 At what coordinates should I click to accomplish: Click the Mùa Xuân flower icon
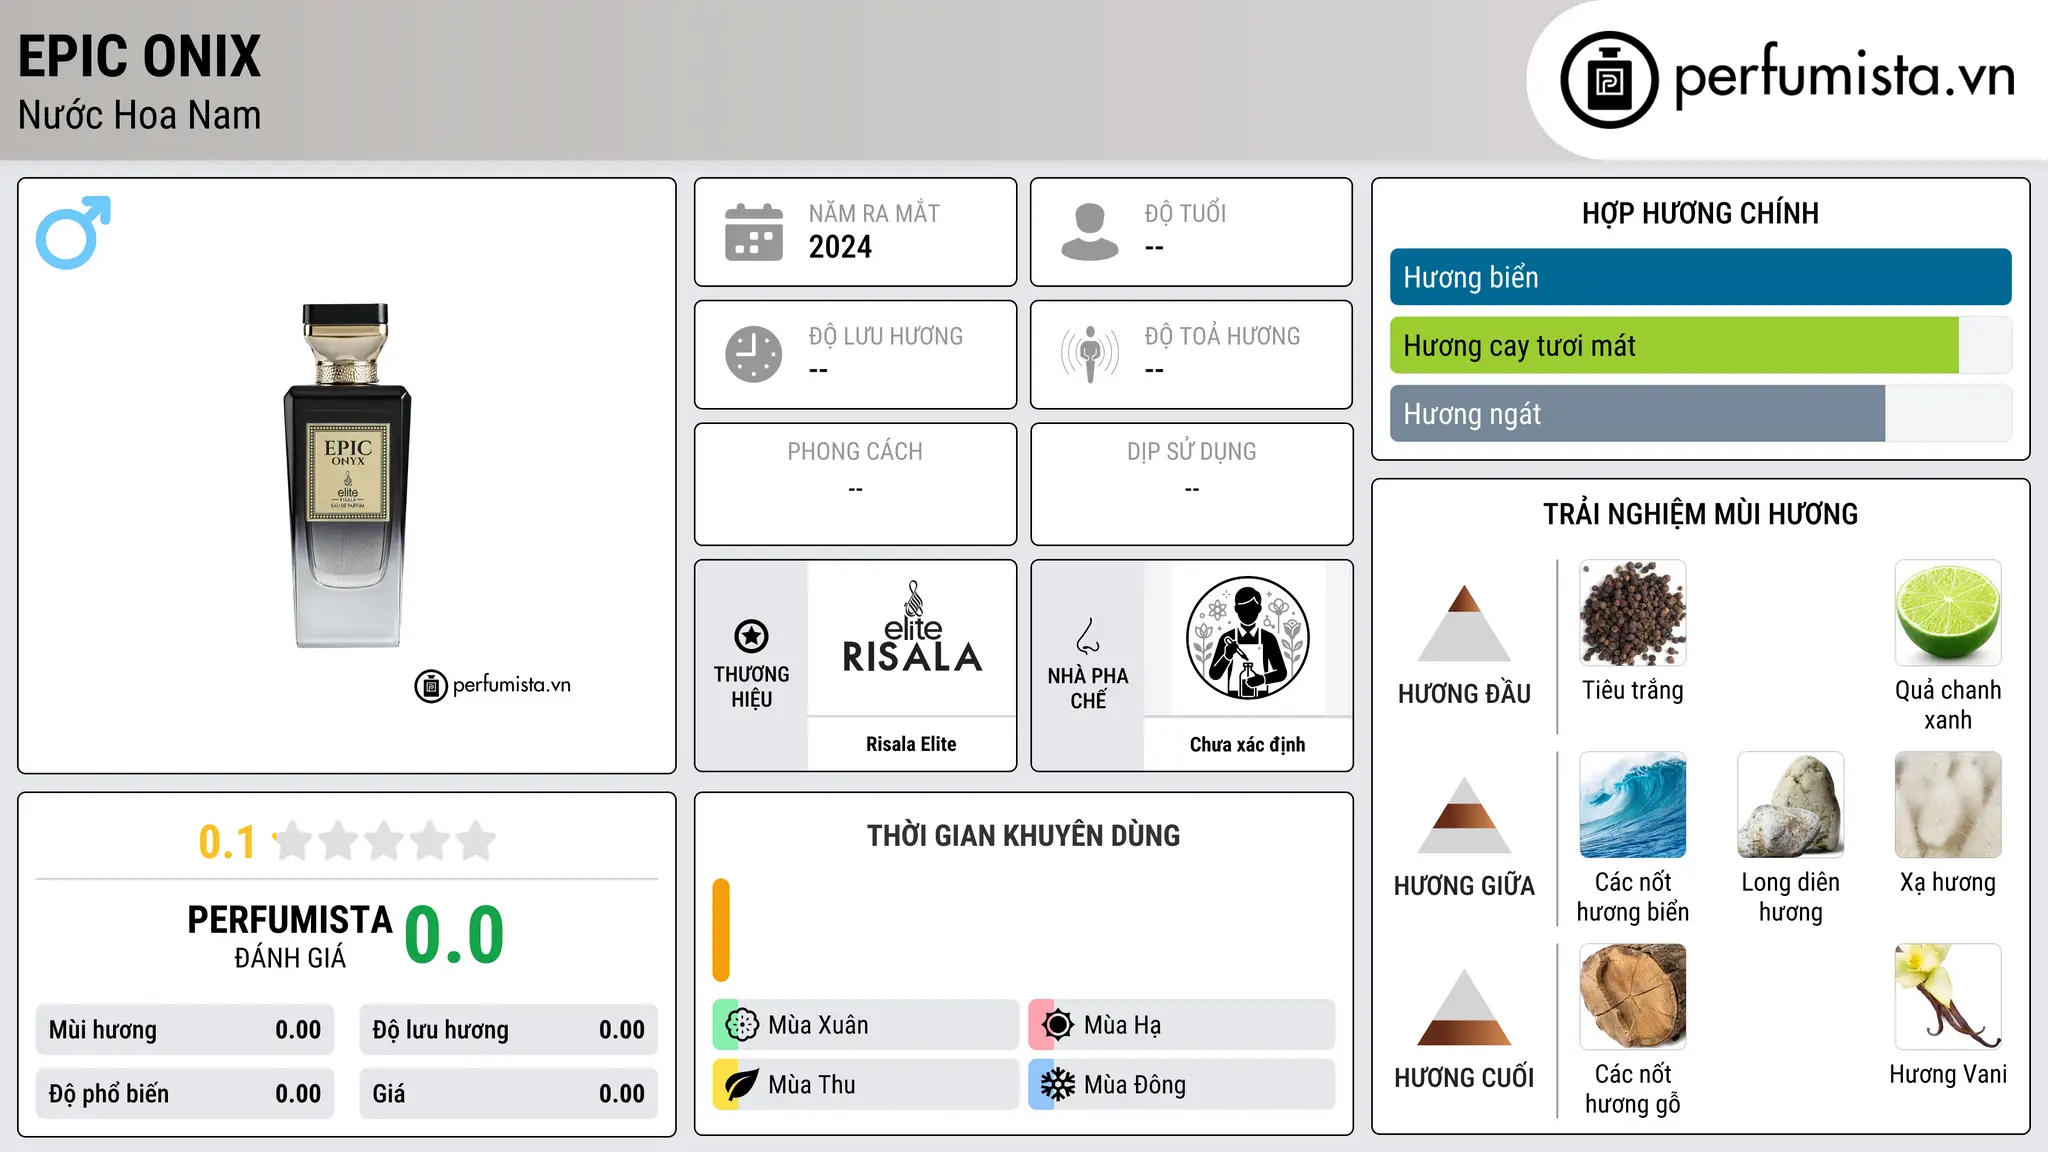click(742, 1025)
